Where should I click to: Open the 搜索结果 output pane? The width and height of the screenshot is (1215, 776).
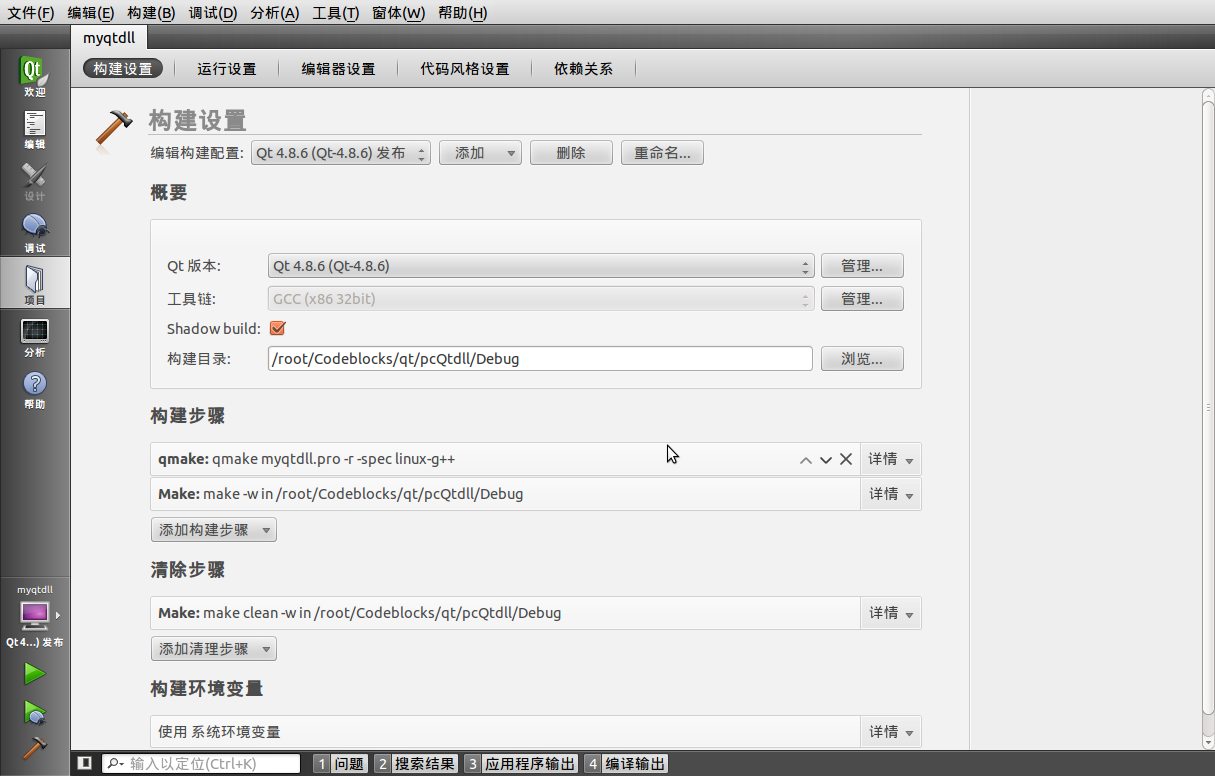(416, 764)
